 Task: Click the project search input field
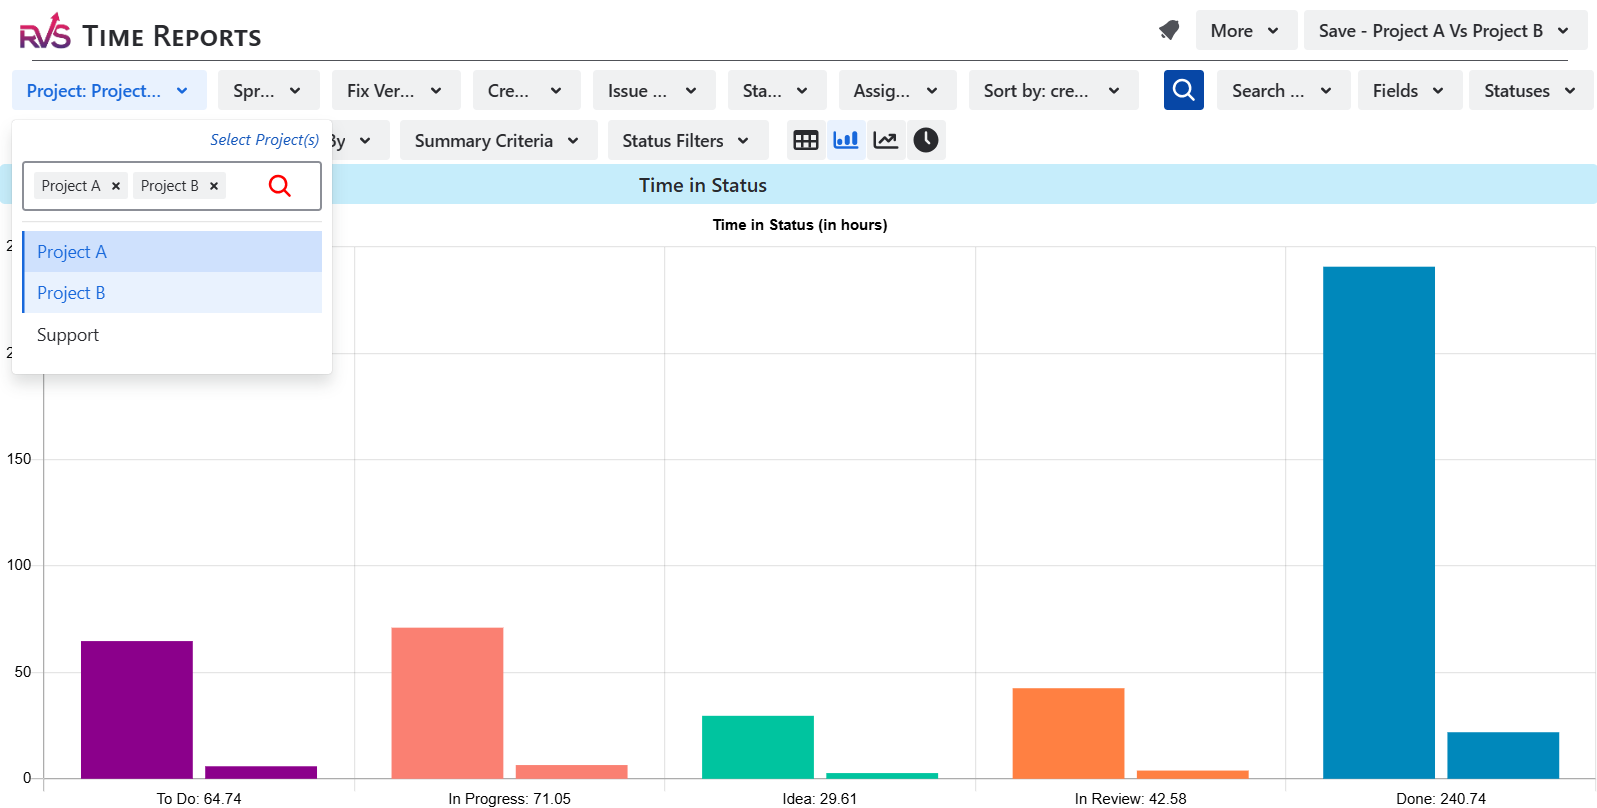pyautogui.click(x=172, y=186)
